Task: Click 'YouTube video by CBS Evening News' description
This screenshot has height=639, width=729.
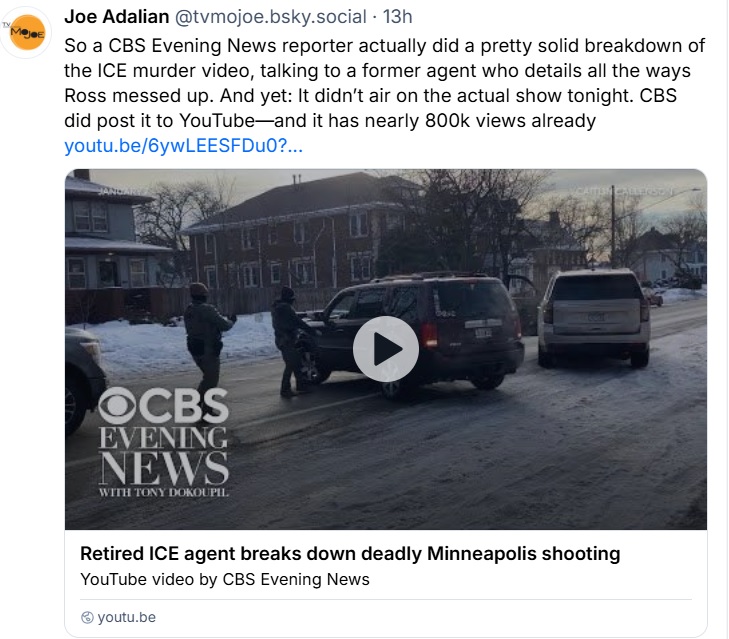Action: [x=225, y=579]
